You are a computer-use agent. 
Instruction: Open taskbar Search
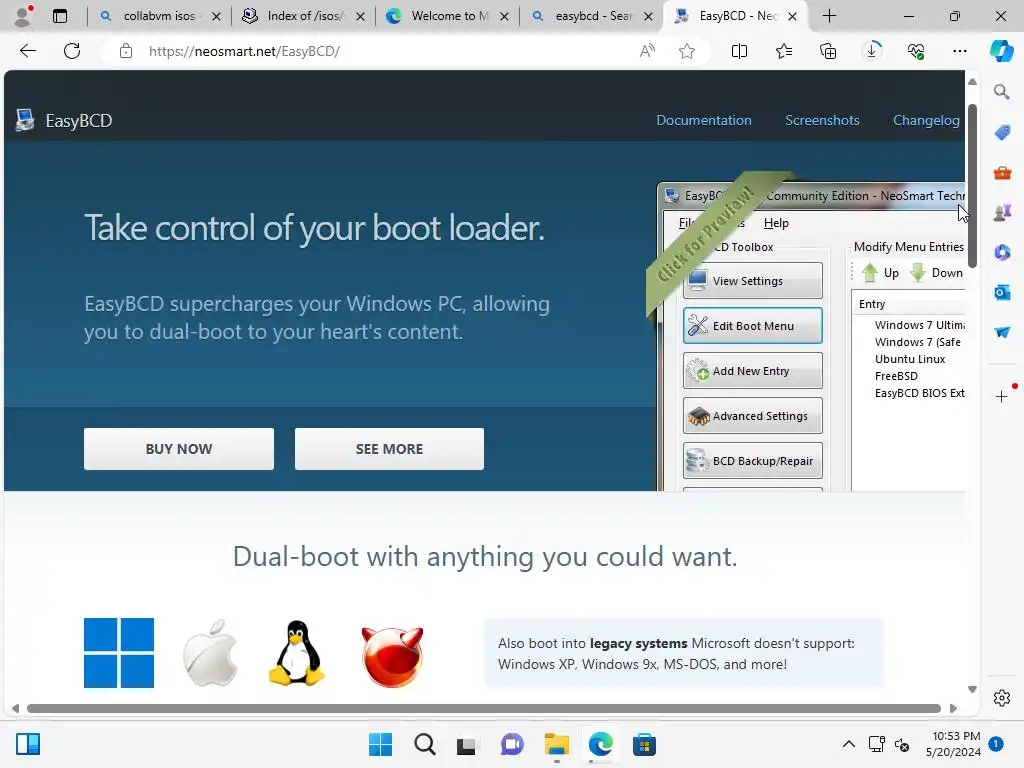[424, 744]
